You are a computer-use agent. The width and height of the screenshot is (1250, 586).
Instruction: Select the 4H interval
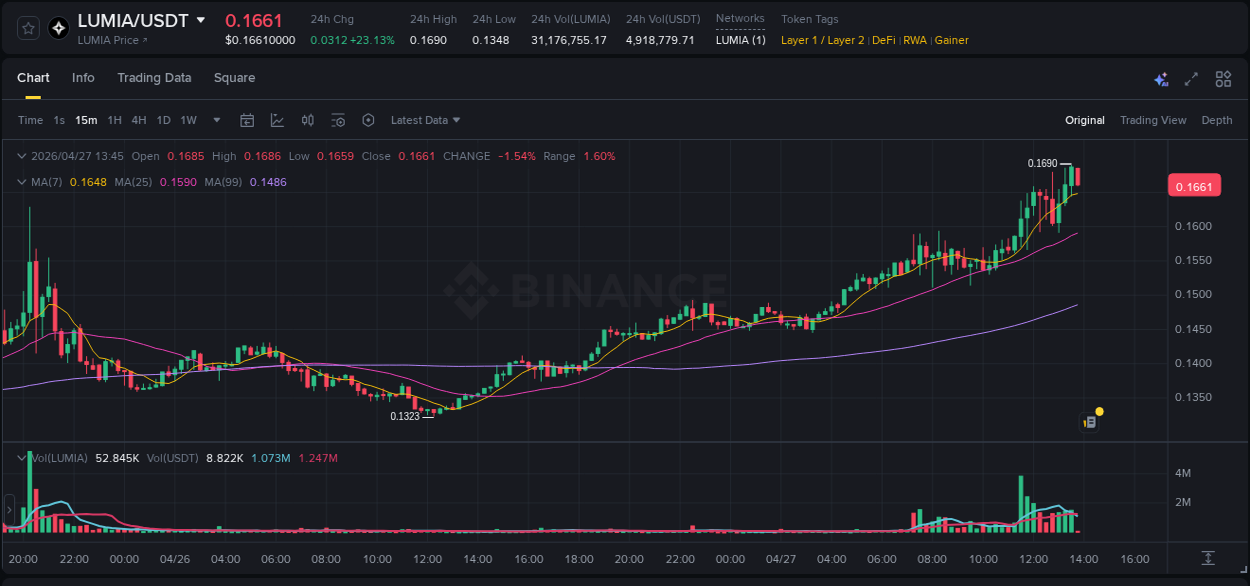[x=138, y=120]
